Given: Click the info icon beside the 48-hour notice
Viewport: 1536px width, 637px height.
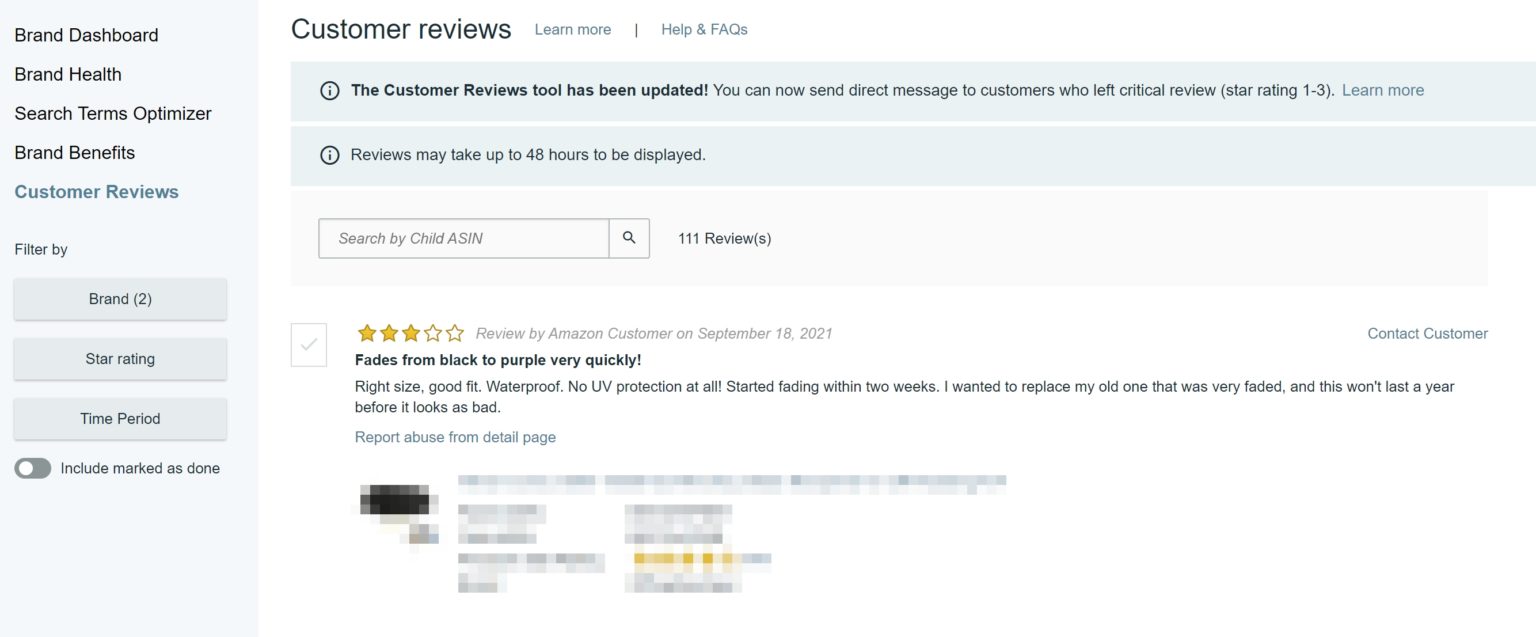Looking at the screenshot, I should pos(330,155).
